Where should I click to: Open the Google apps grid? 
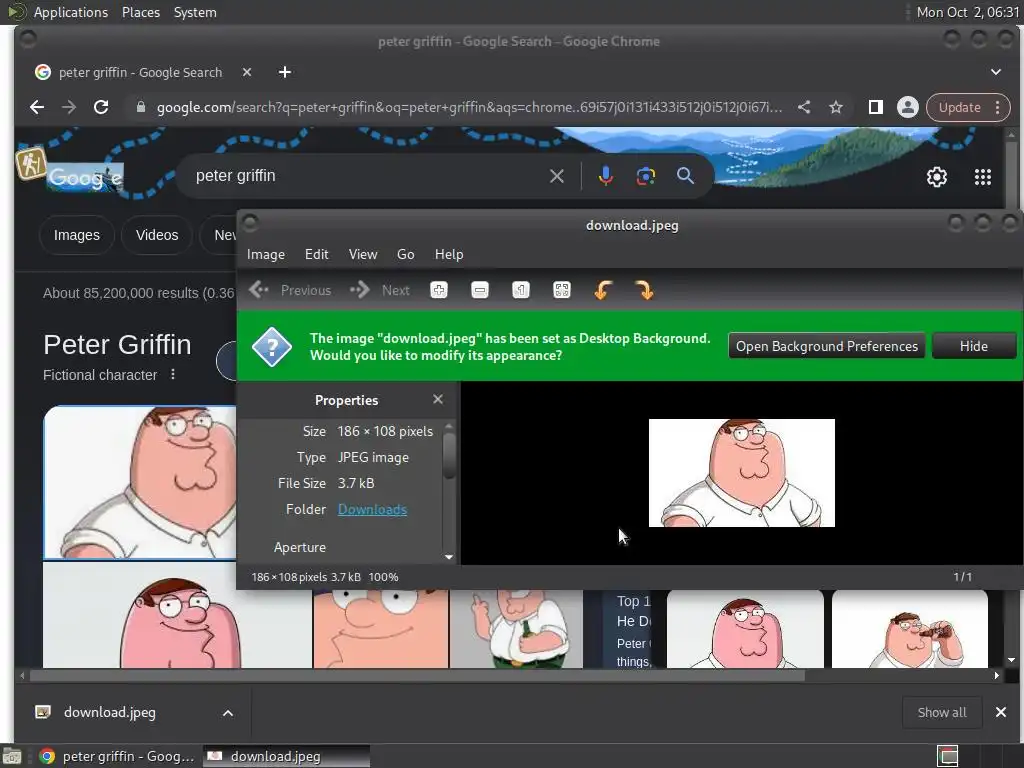(x=983, y=177)
